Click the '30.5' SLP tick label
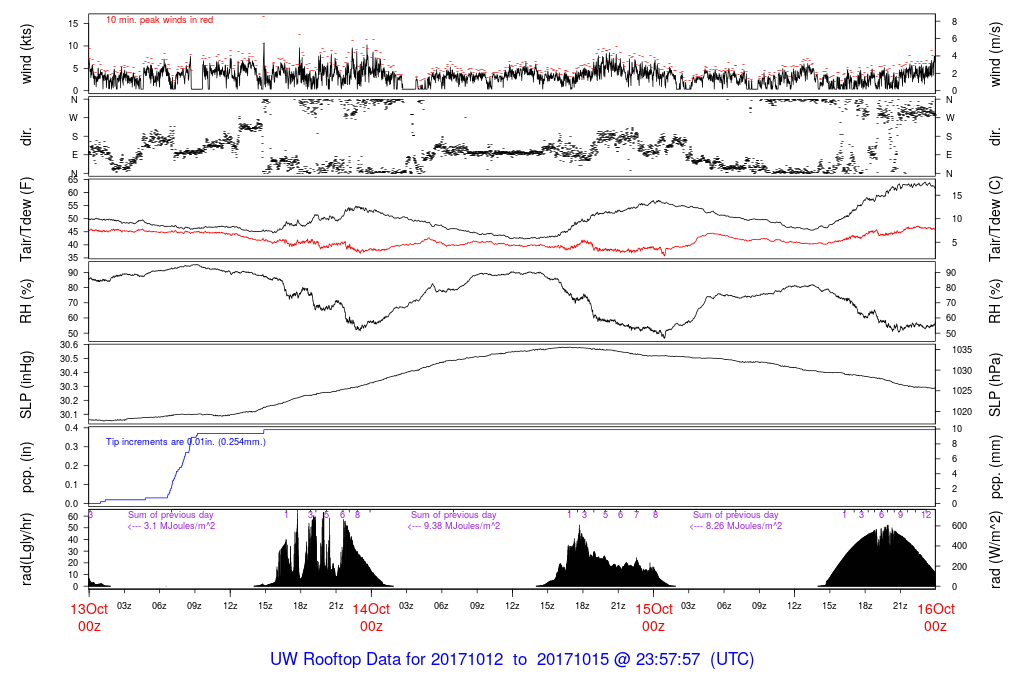This screenshot has width=1024, height=700. [x=69, y=359]
